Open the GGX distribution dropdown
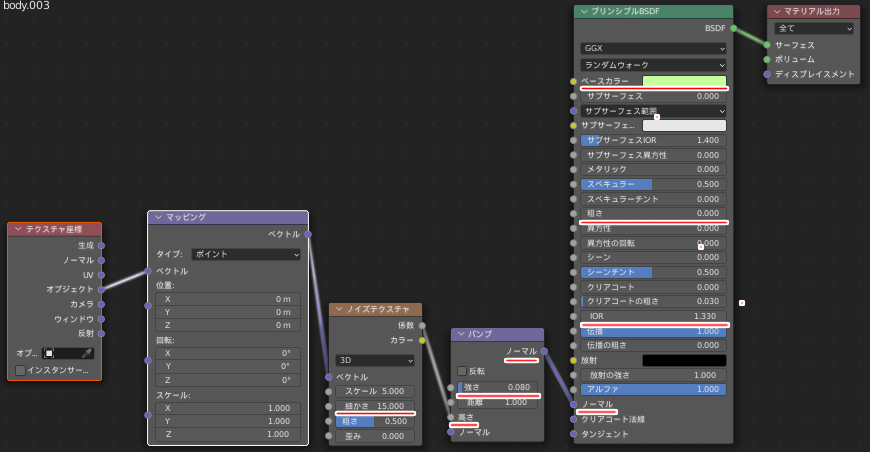Image resolution: width=870 pixels, height=452 pixels. [x=653, y=48]
